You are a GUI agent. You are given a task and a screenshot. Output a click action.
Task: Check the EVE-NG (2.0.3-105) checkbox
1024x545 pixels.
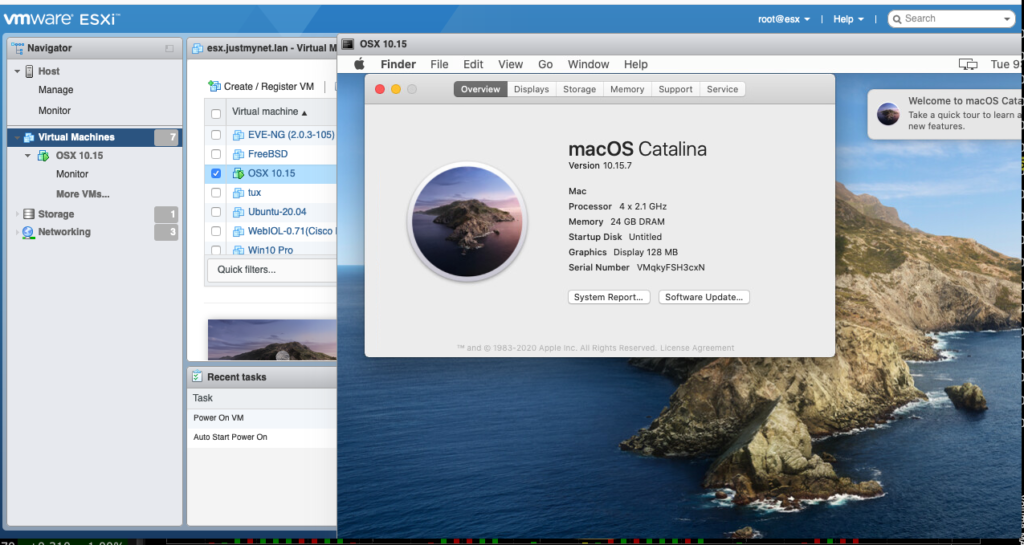click(216, 135)
